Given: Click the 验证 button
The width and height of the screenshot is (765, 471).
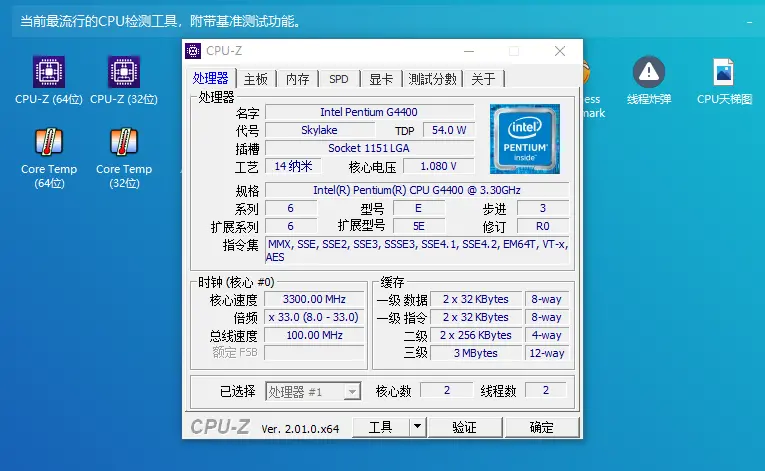Looking at the screenshot, I should (464, 427).
